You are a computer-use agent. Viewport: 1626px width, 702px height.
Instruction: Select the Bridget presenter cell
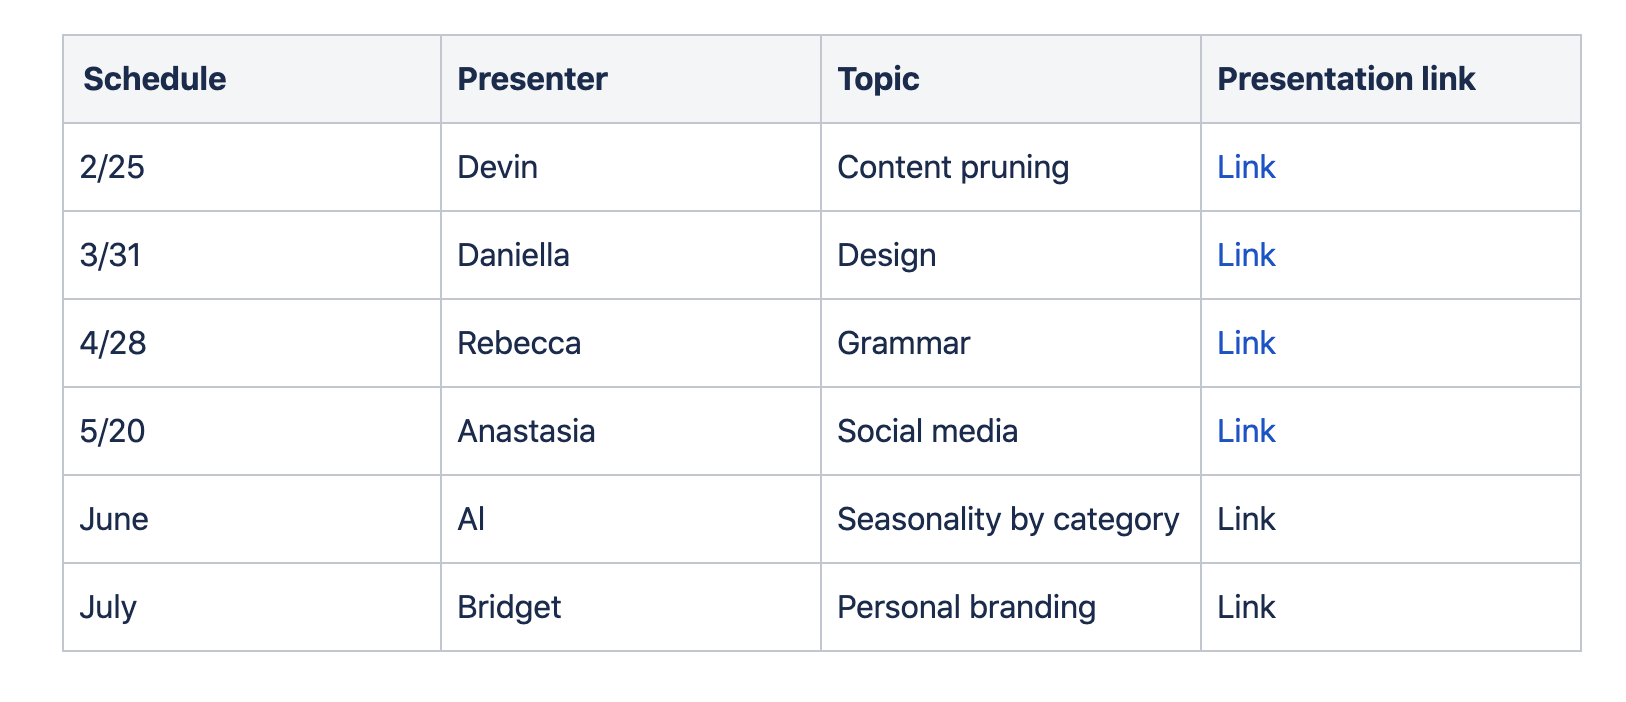point(509,607)
